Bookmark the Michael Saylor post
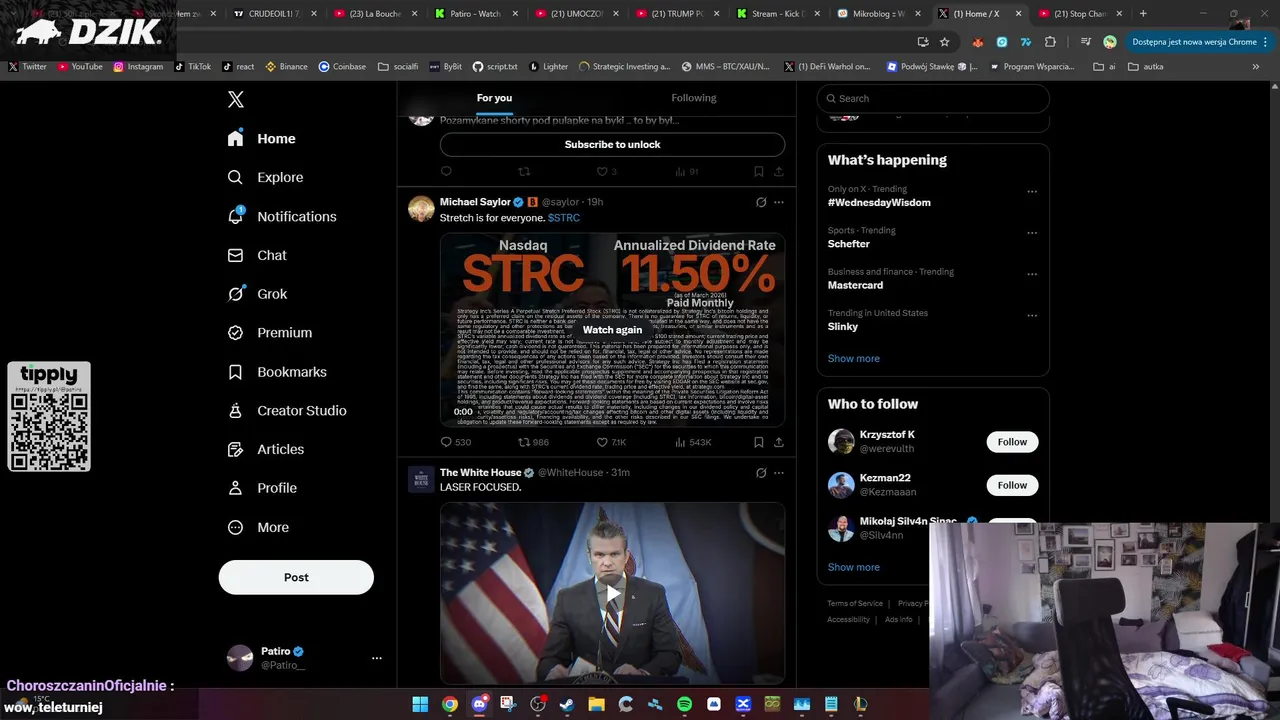 (759, 442)
